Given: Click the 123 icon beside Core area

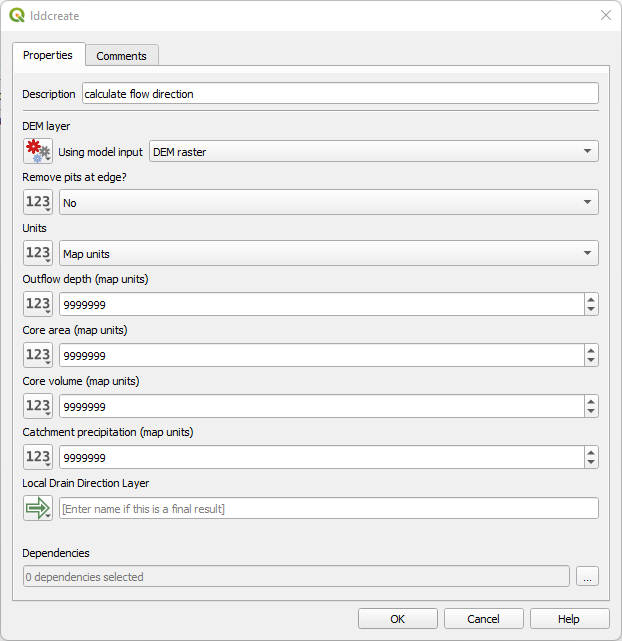Looking at the screenshot, I should 38,355.
